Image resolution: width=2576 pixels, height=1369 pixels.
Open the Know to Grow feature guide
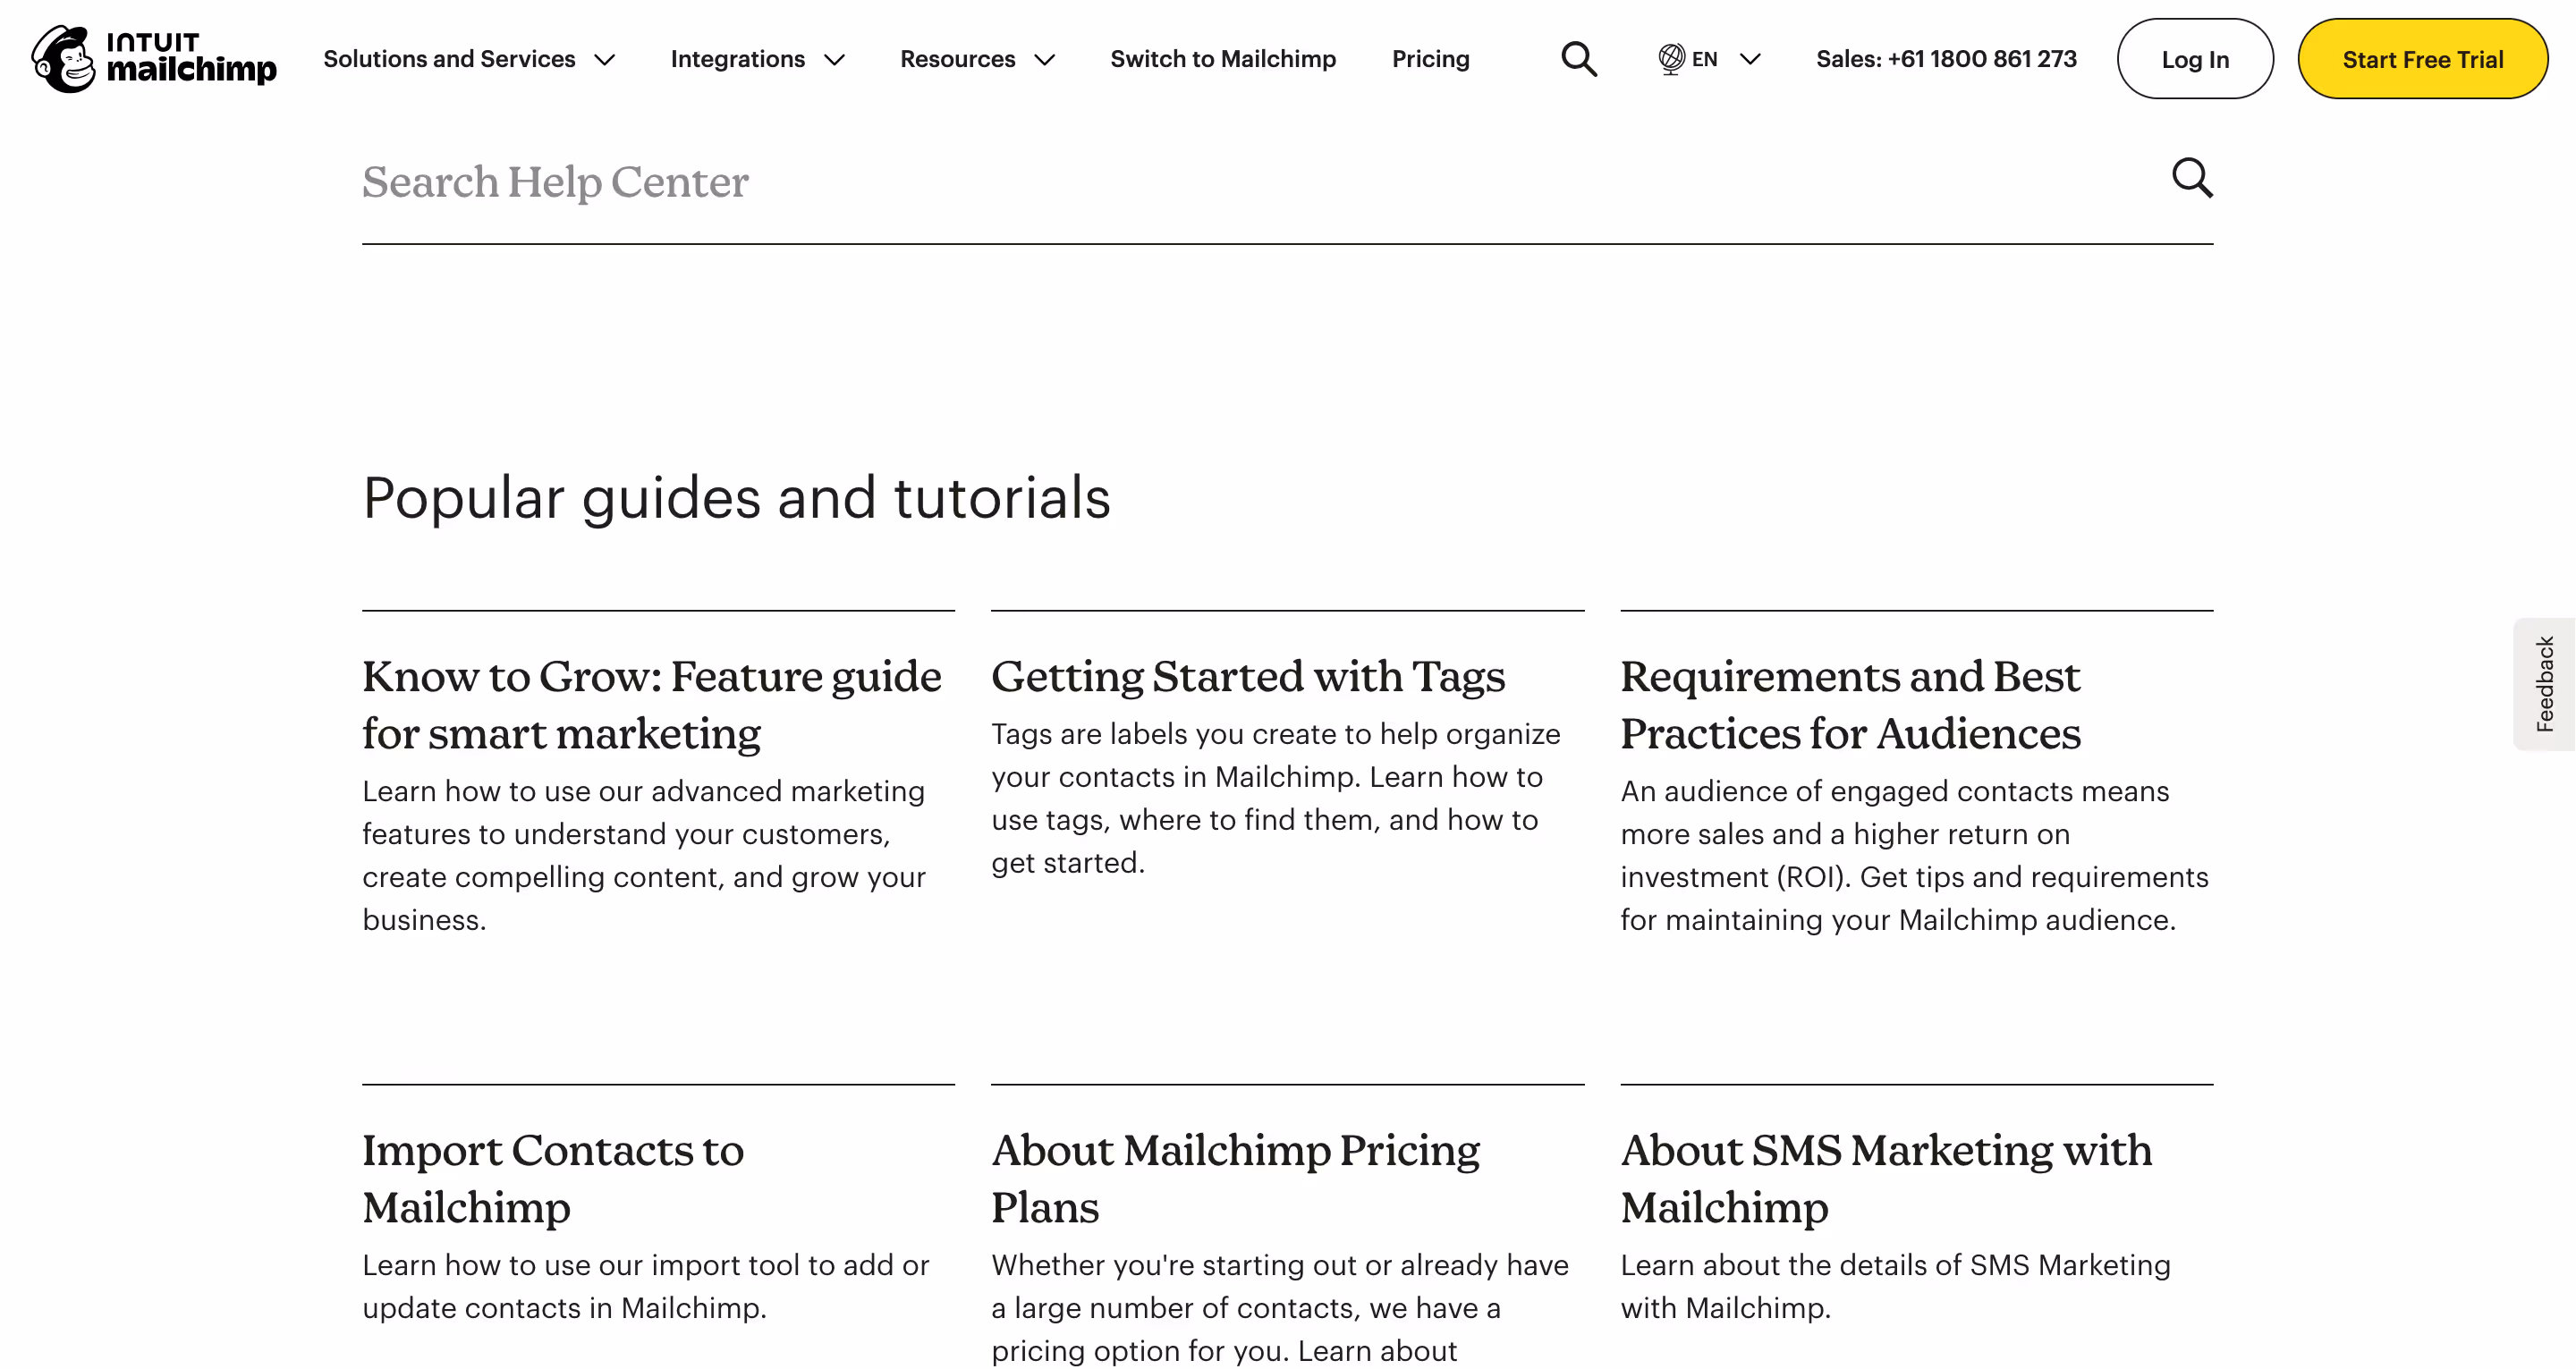click(x=651, y=704)
